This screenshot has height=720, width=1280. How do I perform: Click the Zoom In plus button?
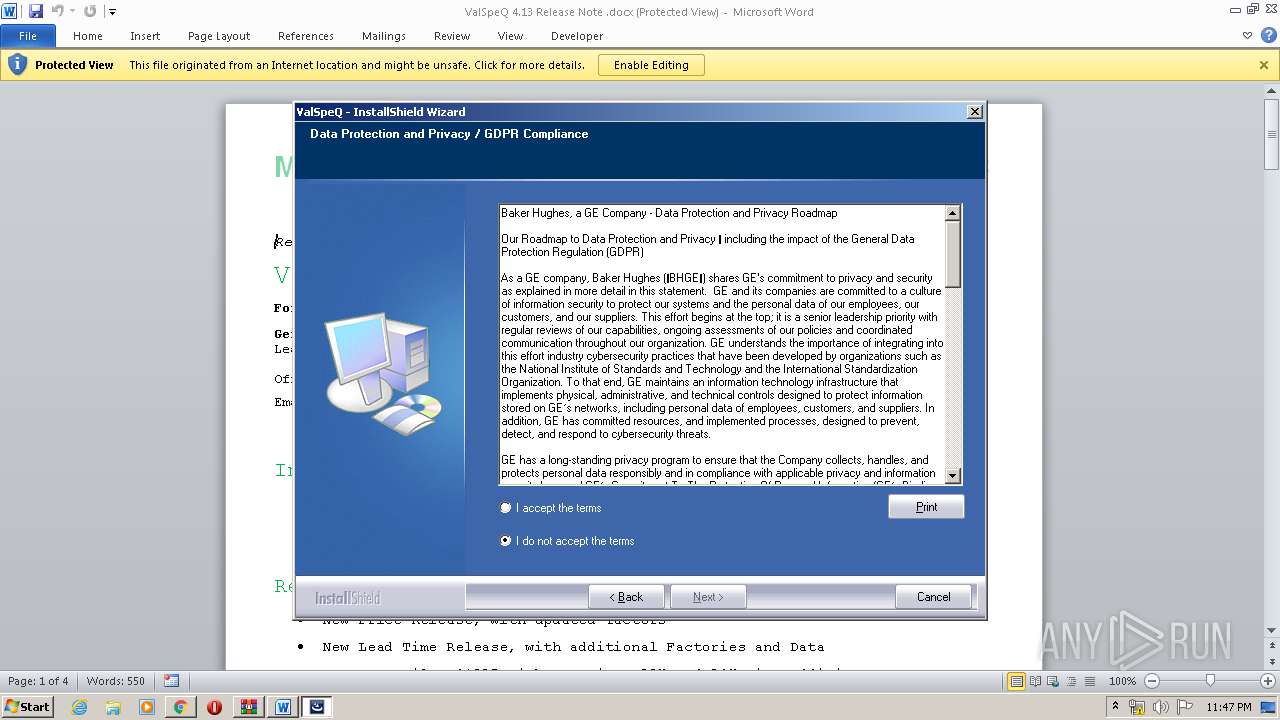[1268, 681]
